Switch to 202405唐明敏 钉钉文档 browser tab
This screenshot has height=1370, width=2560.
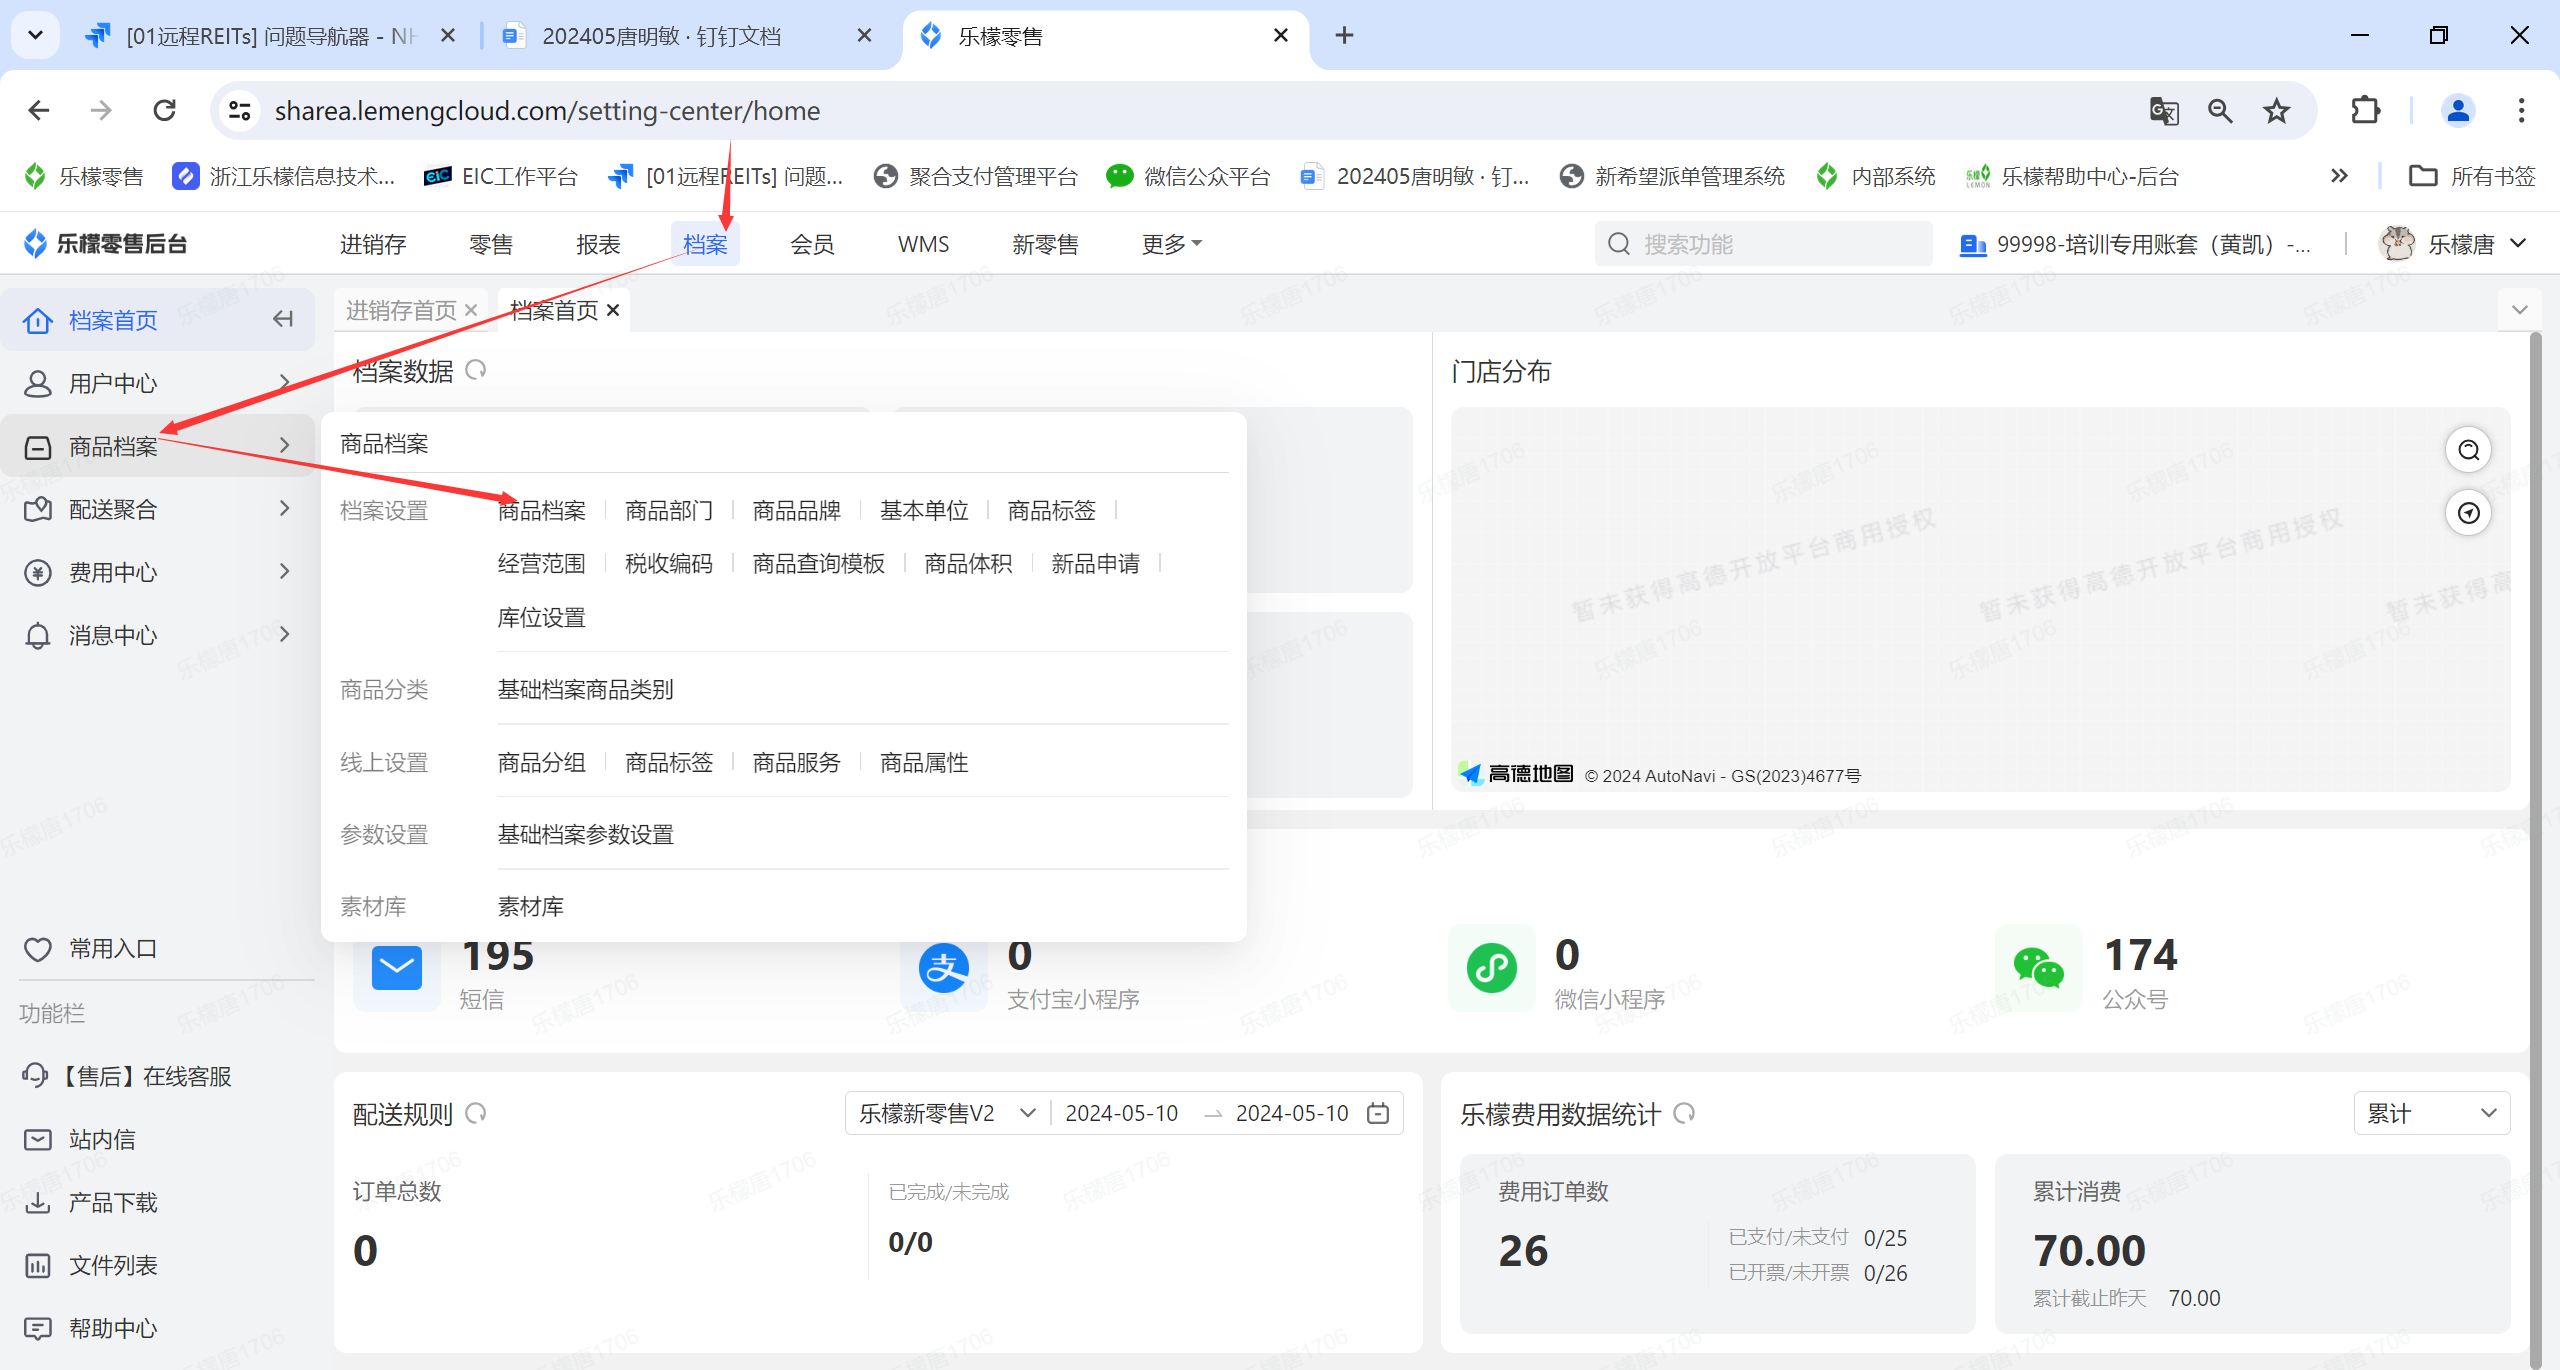(x=690, y=36)
